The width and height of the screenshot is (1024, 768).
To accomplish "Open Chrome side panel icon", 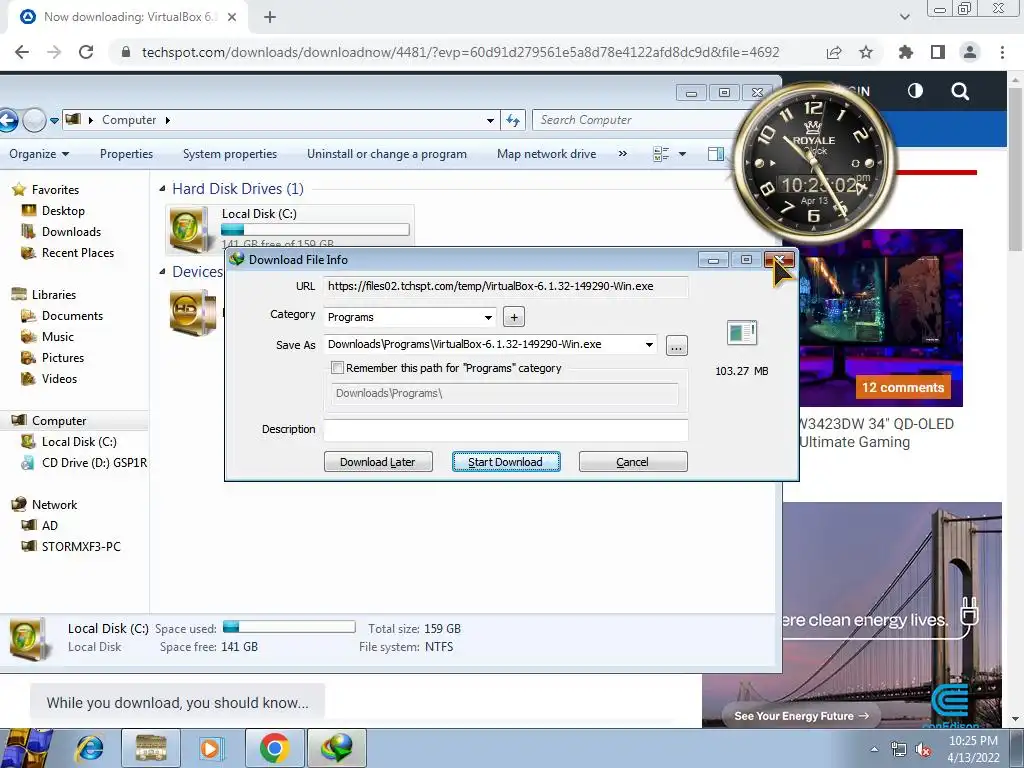I will click(x=938, y=52).
